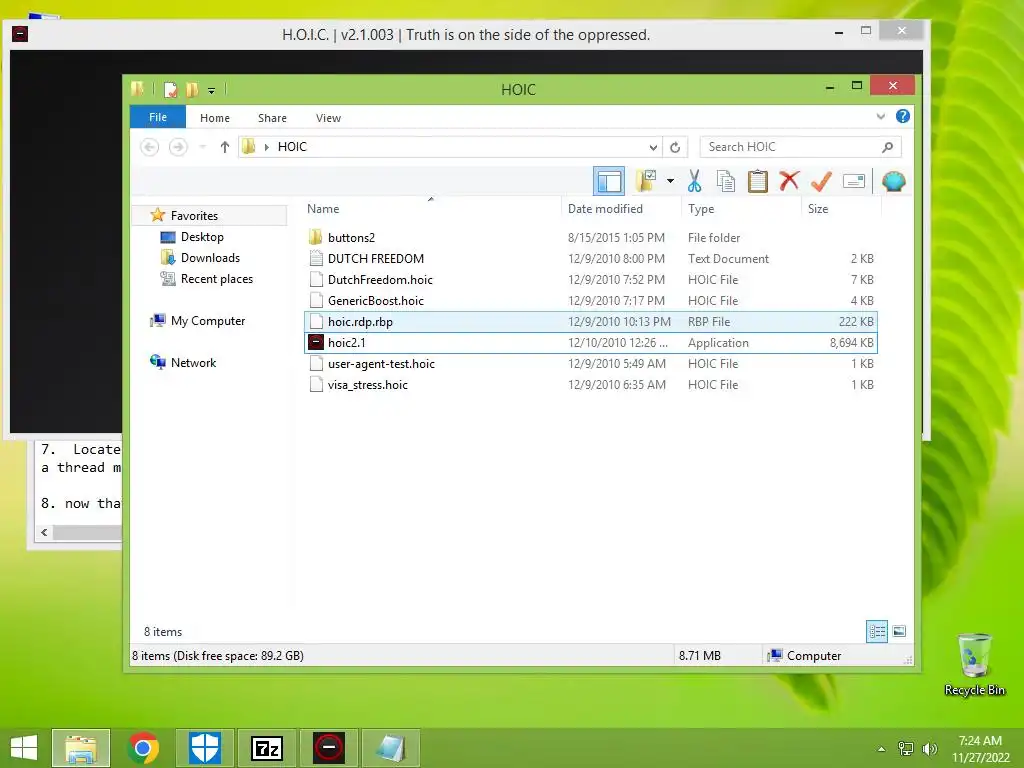Image resolution: width=1024 pixels, height=768 pixels.
Task: Open the address bar history dropdown
Action: 652,147
